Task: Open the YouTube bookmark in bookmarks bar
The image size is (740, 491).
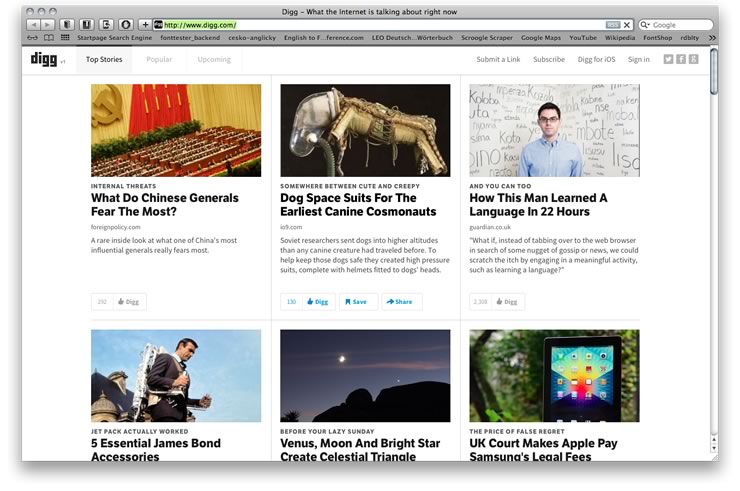Action: tap(583, 37)
